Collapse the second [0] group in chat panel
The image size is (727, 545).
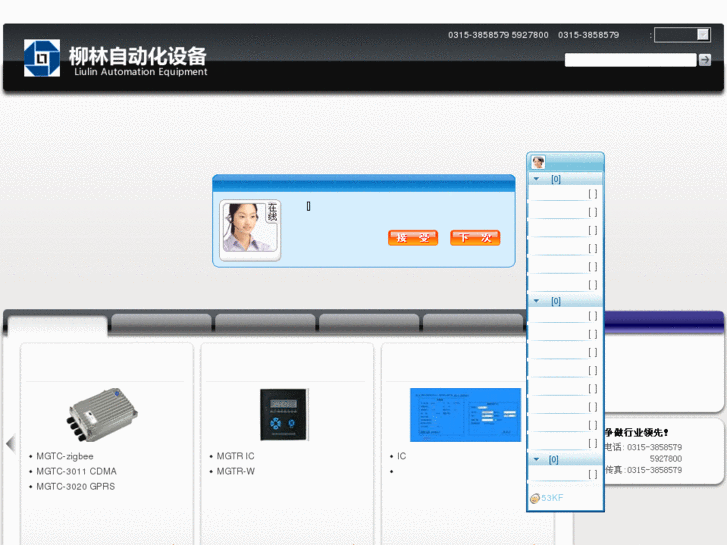coord(536,301)
